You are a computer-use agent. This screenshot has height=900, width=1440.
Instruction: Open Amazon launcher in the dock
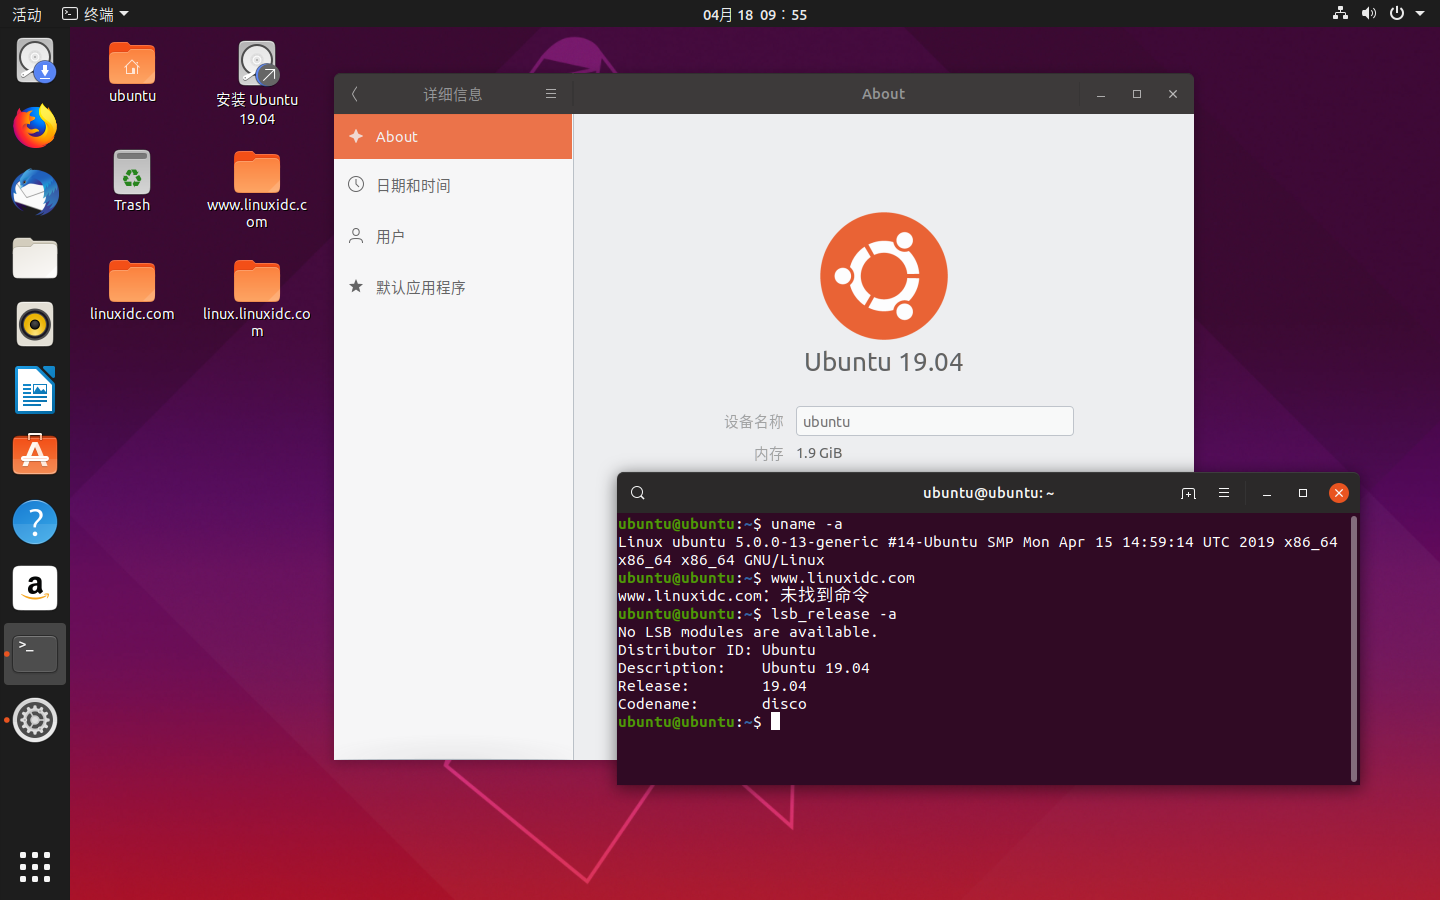(35, 588)
